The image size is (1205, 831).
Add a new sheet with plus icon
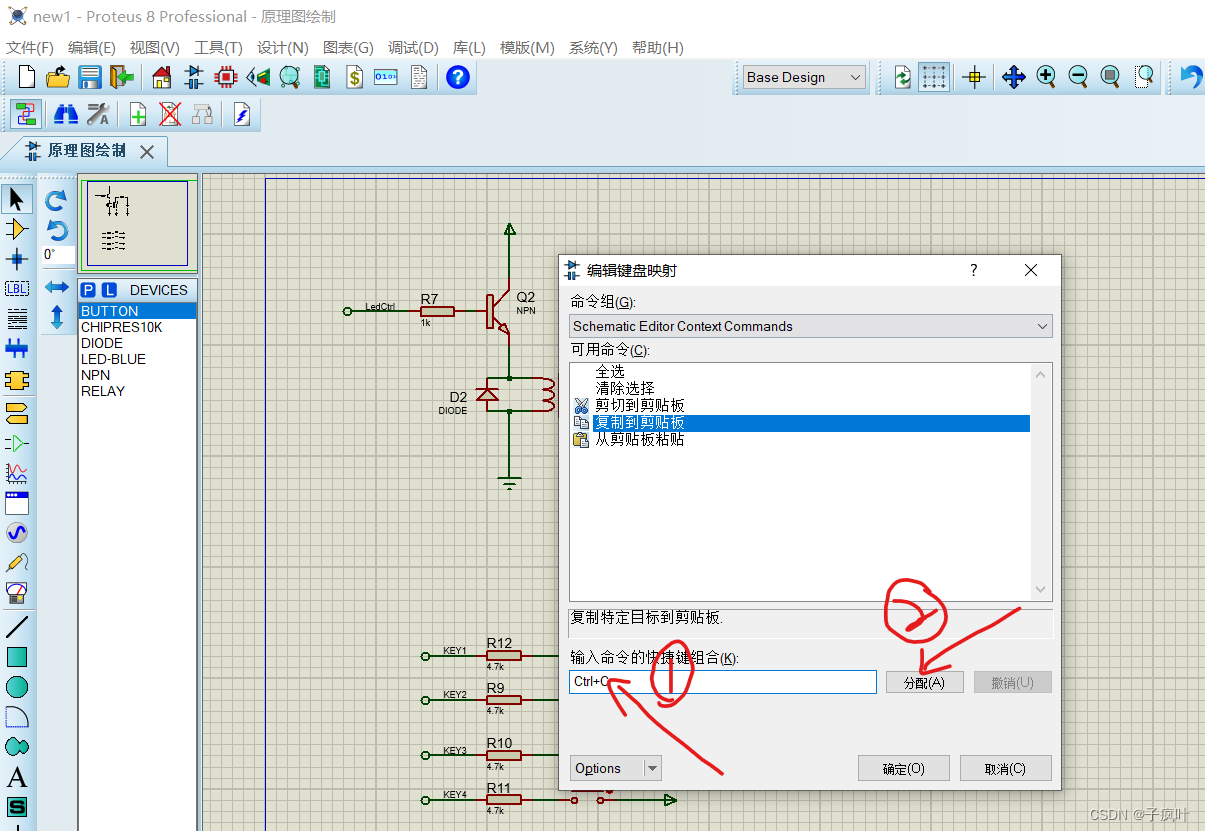click(138, 114)
